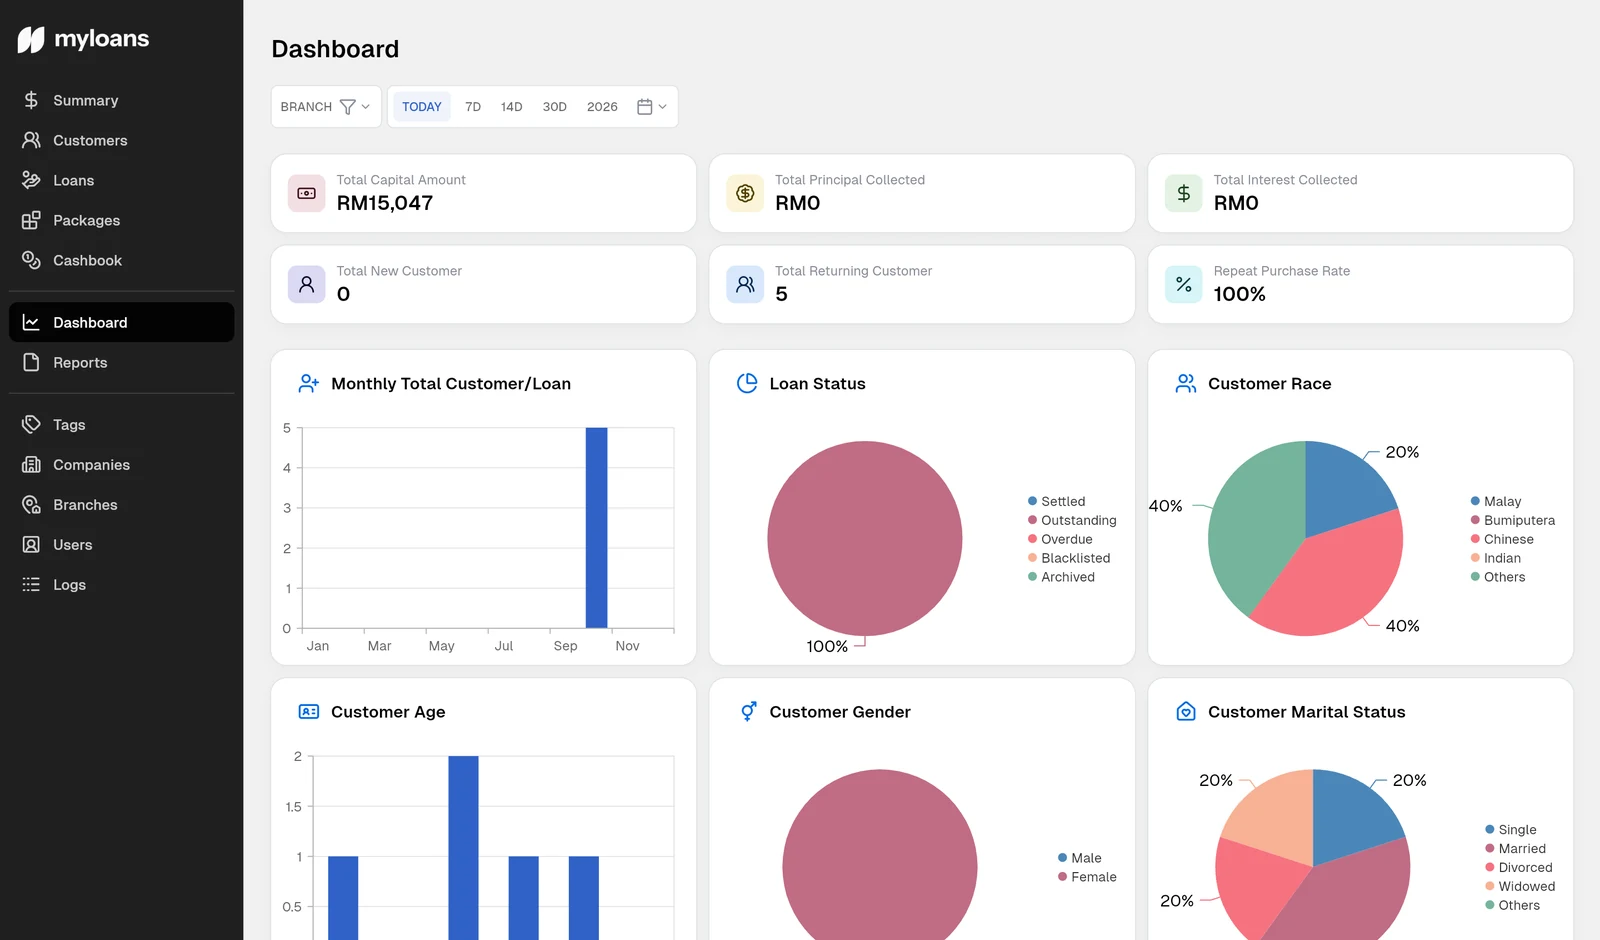Click the Total Principal Collected coin icon
Image resolution: width=1600 pixels, height=940 pixels.
(745, 193)
